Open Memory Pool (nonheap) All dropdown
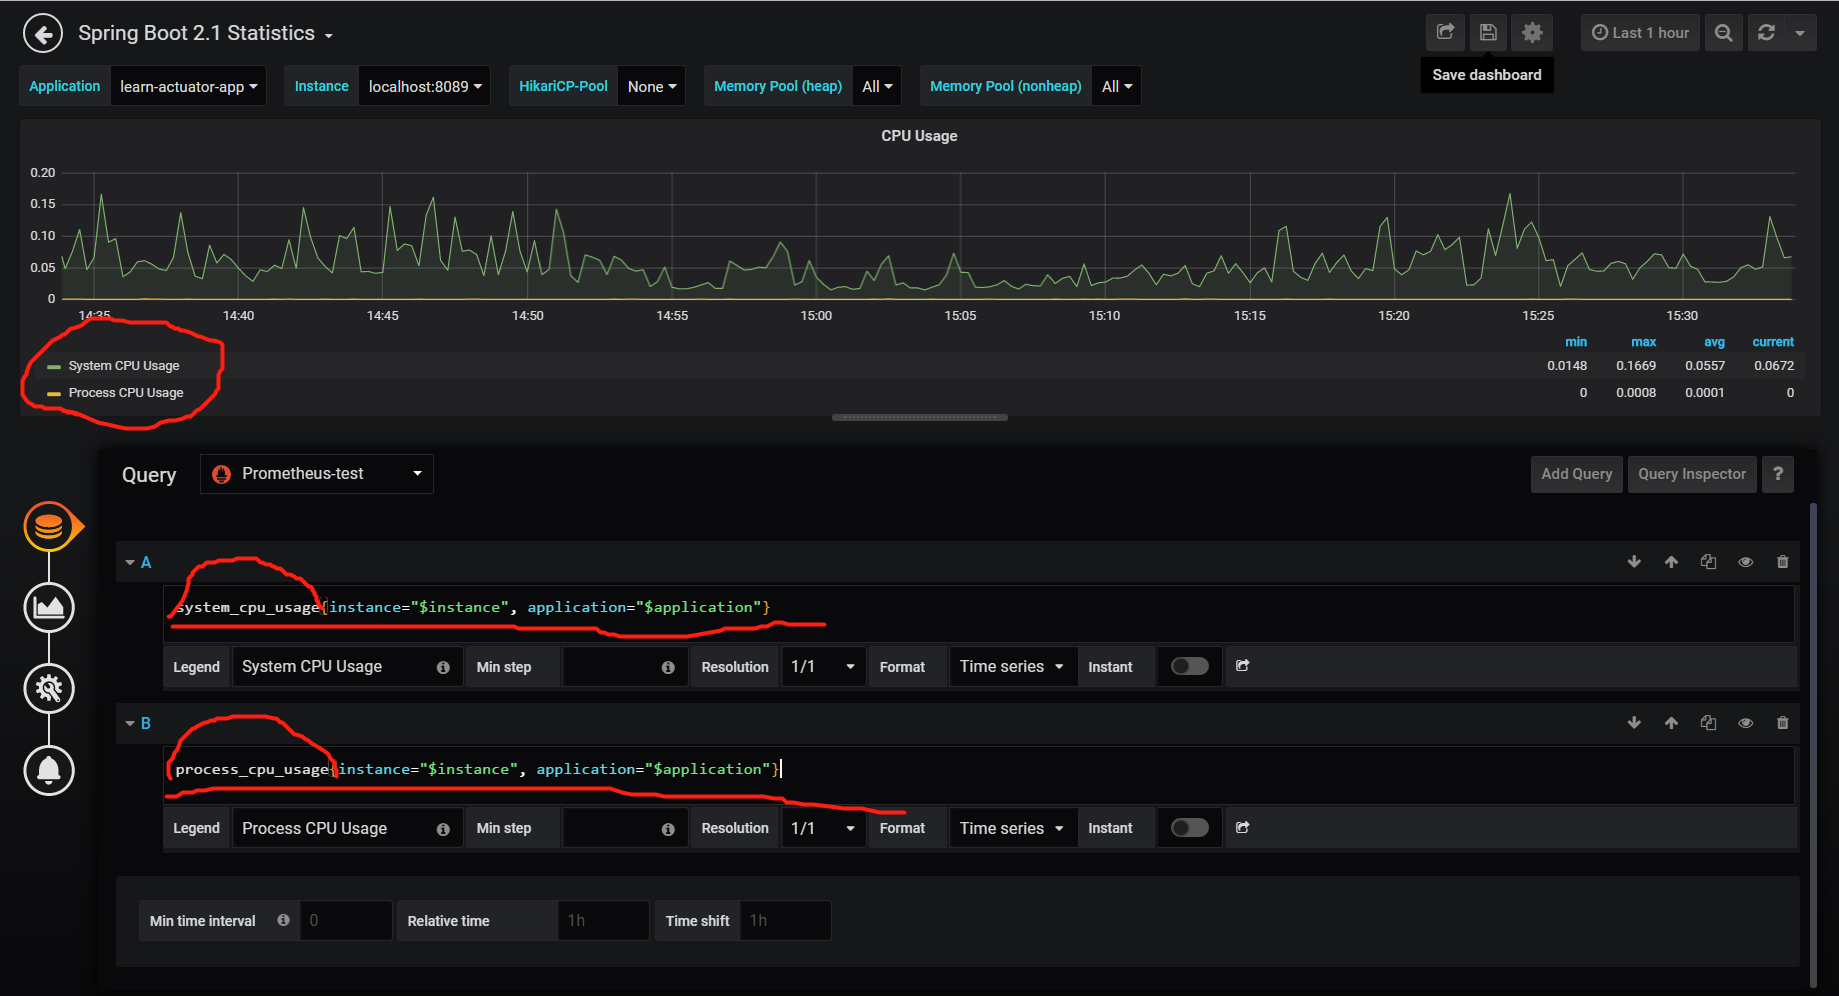This screenshot has height=996, width=1839. (1117, 86)
